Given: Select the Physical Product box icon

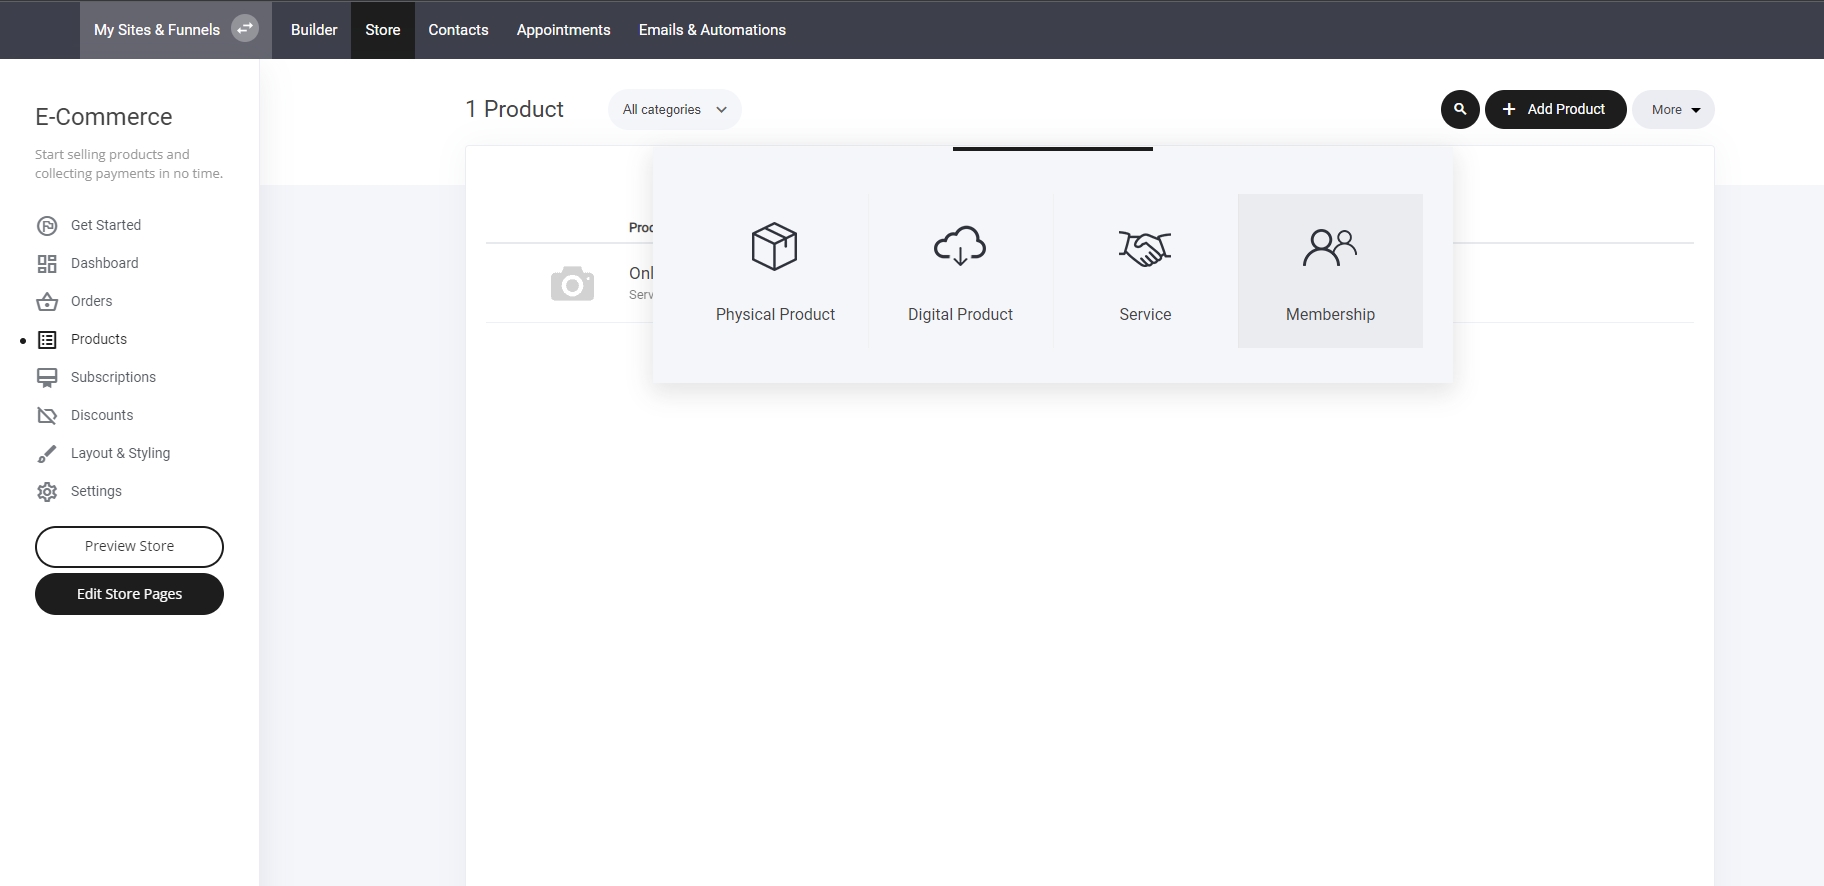Looking at the screenshot, I should click(x=774, y=246).
